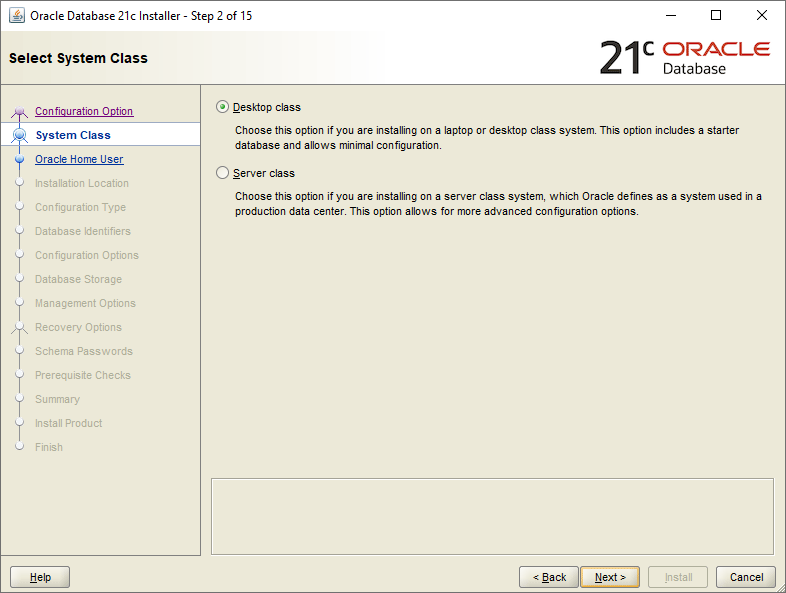The width and height of the screenshot is (786, 593).
Task: Click the Schema Passwords step text
Action: [x=84, y=351]
